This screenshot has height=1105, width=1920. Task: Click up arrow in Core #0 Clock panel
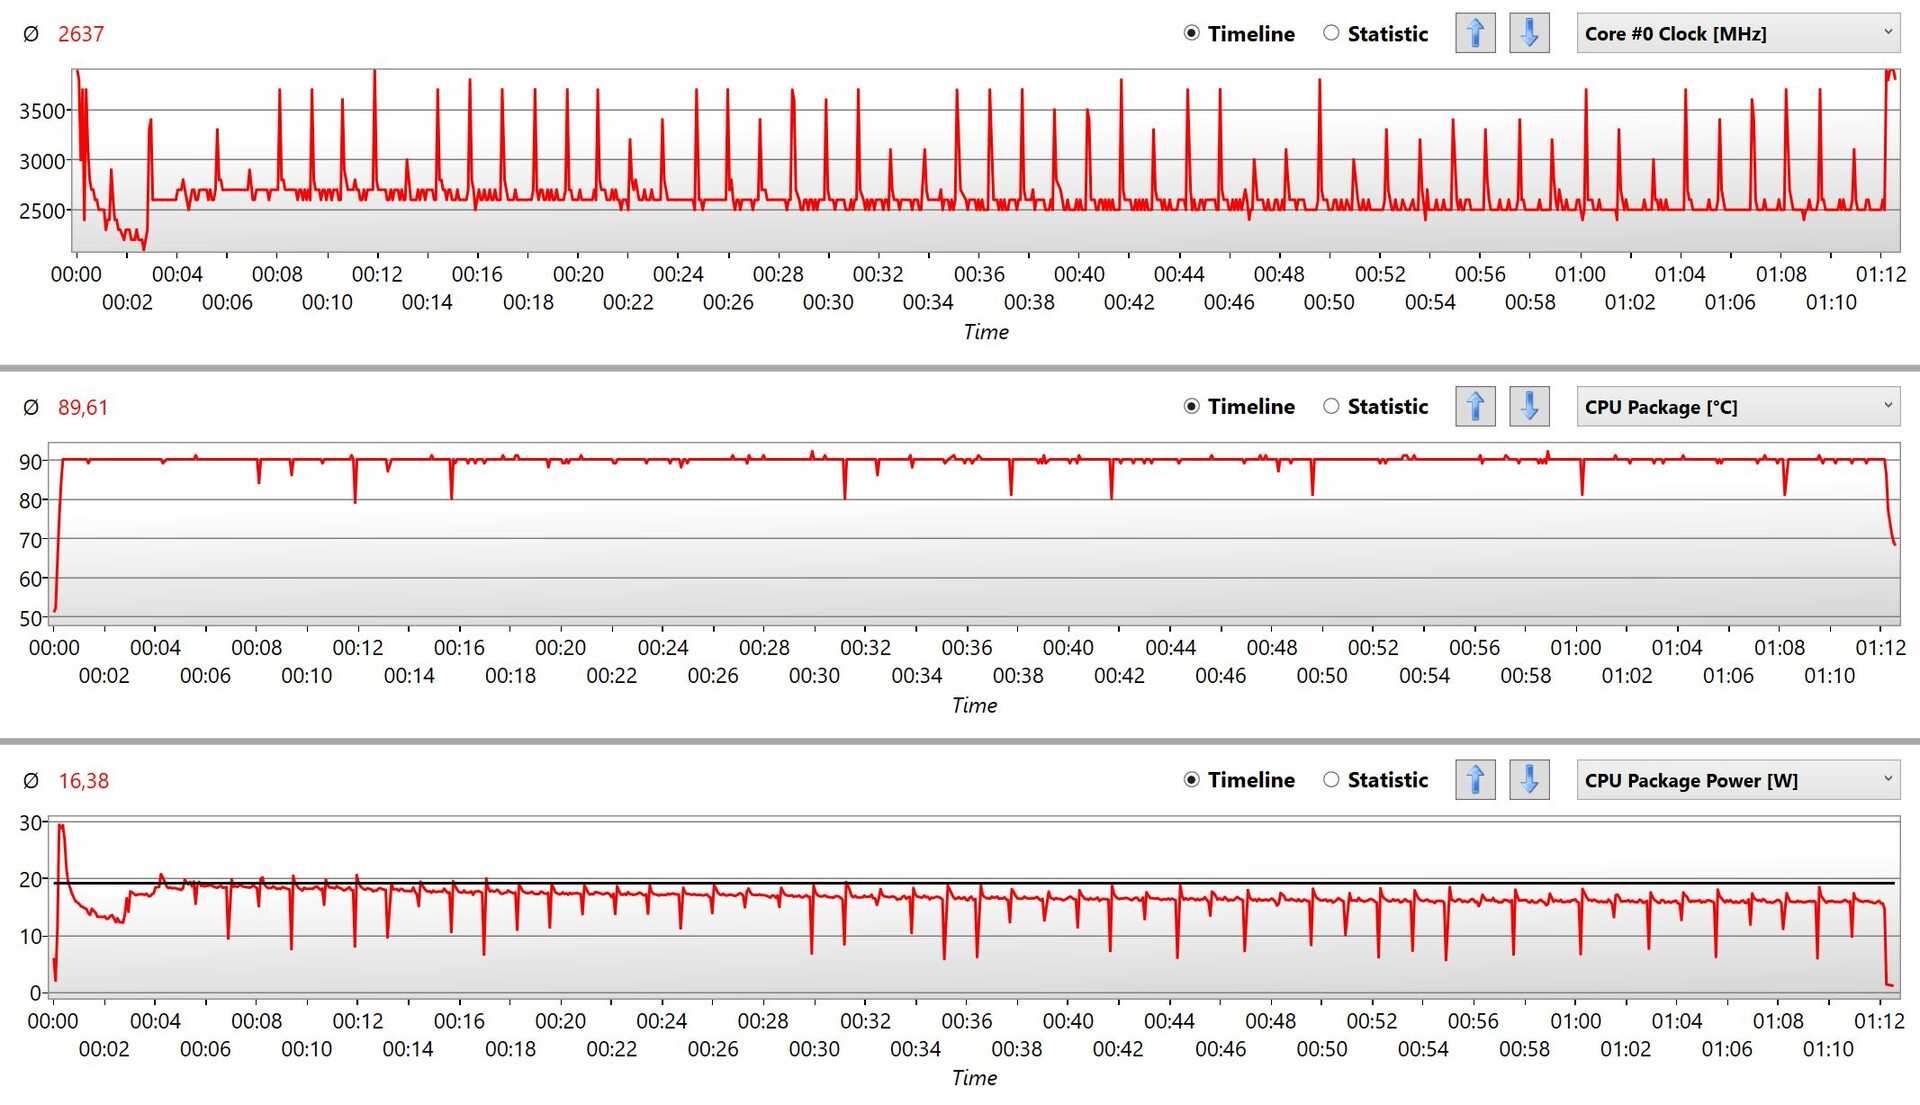1475,33
